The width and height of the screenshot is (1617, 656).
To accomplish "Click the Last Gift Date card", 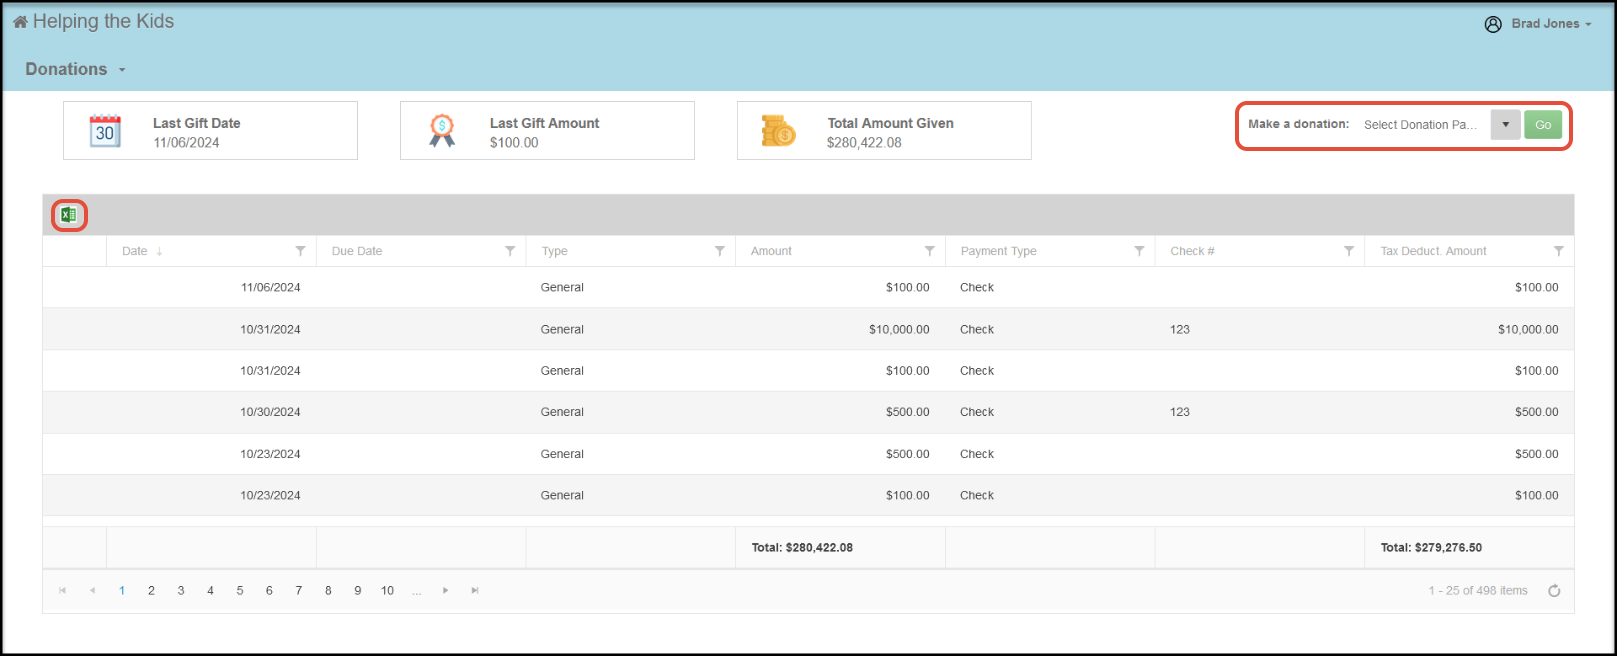I will point(210,130).
